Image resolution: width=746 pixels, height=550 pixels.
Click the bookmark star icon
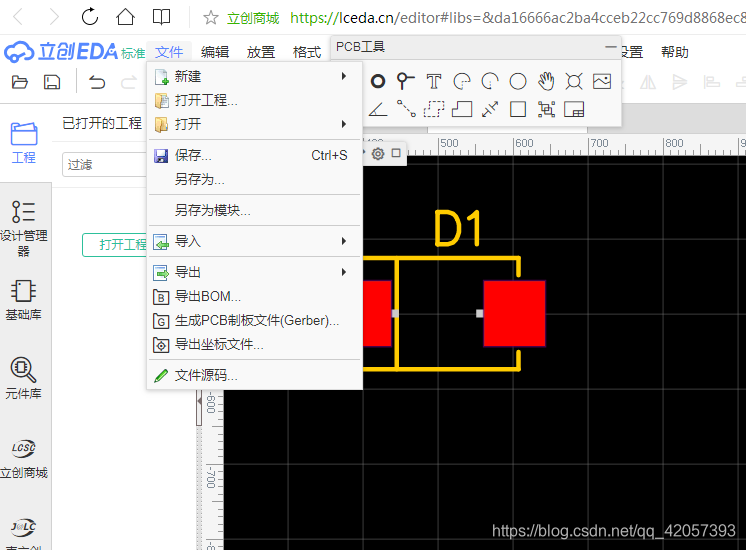(211, 18)
